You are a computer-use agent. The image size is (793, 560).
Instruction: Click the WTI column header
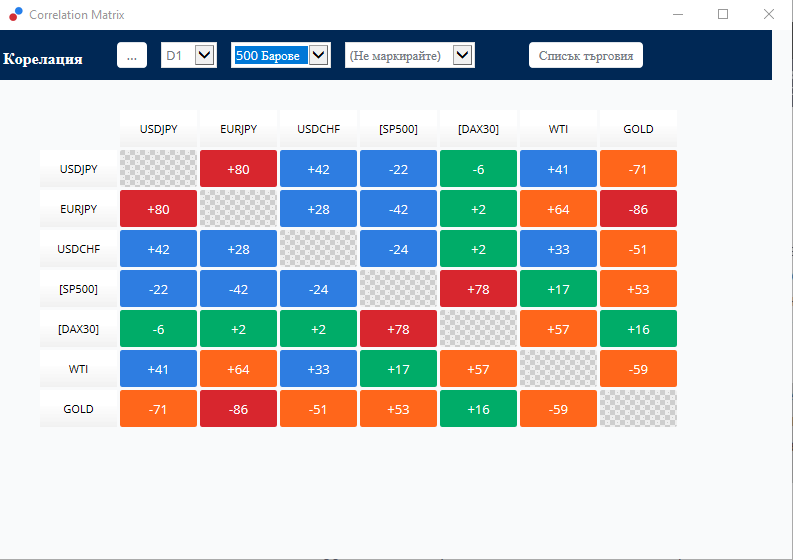(558, 129)
